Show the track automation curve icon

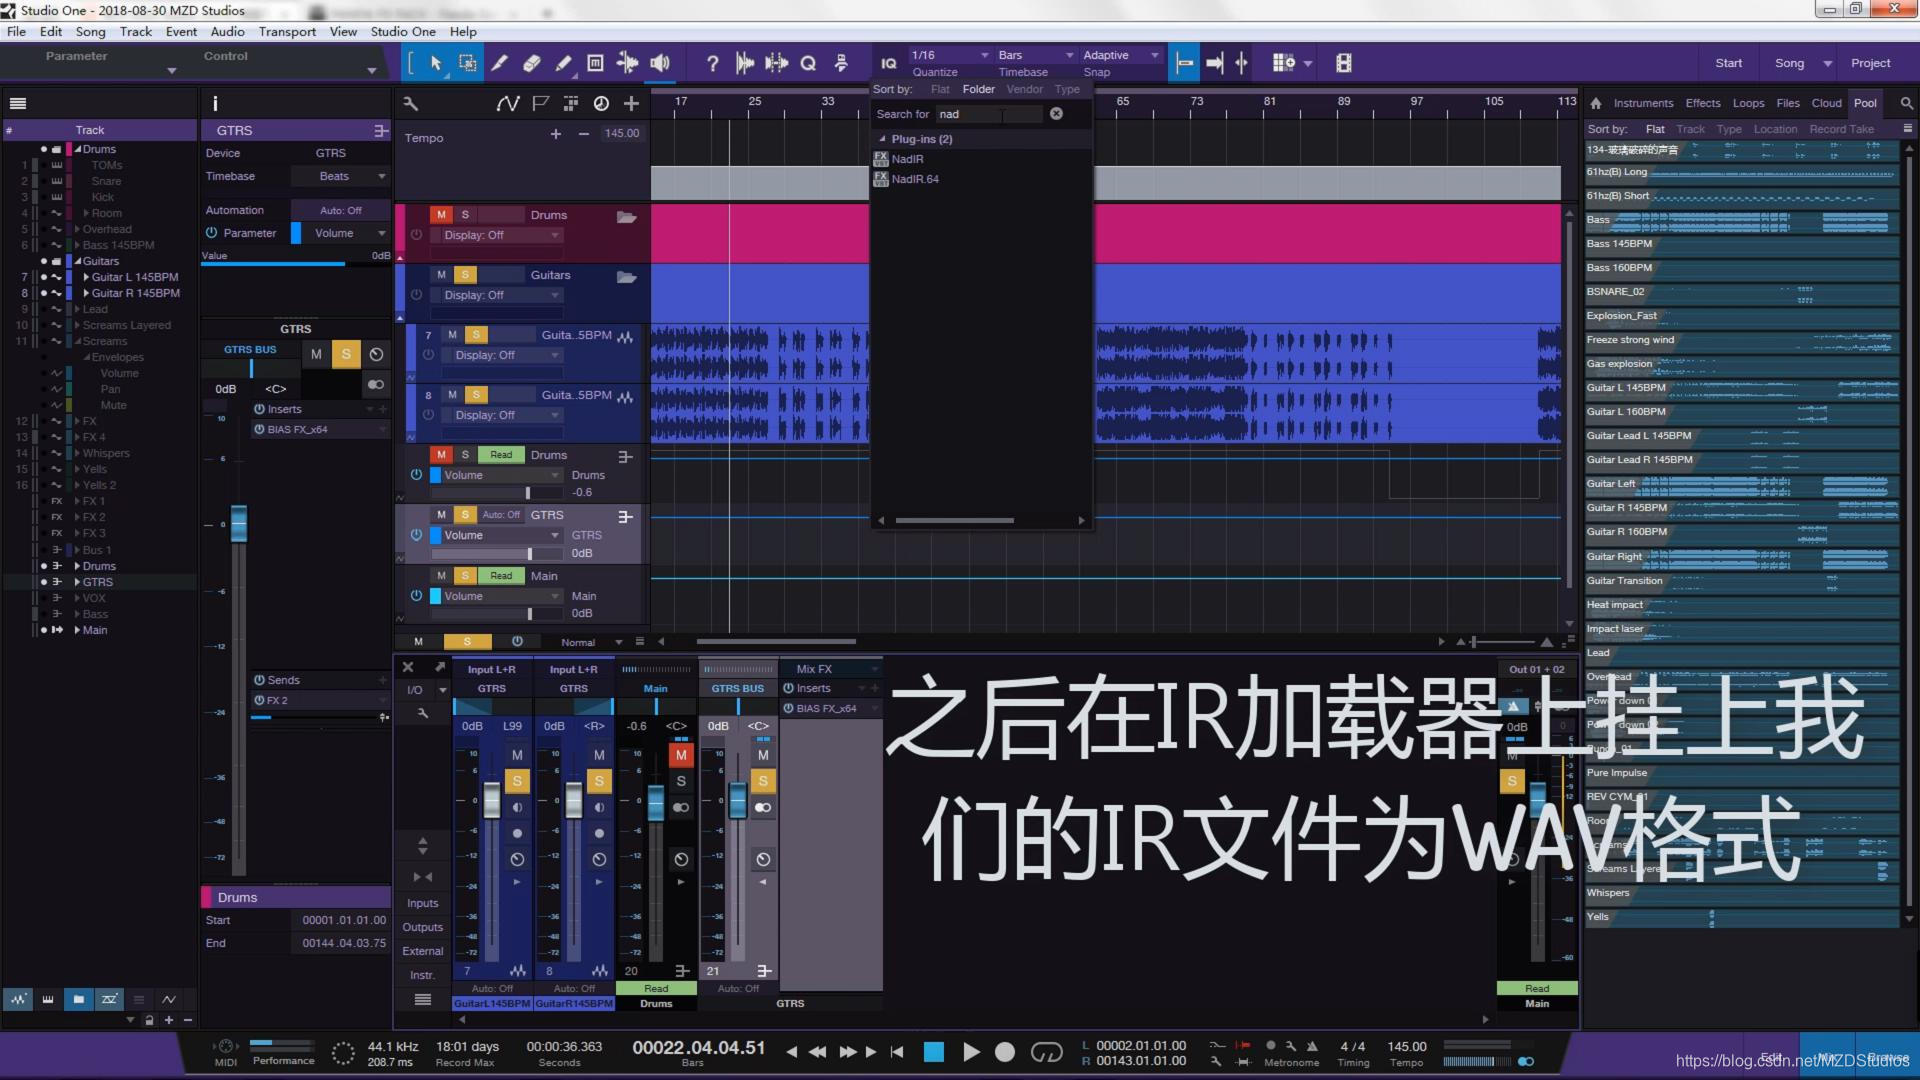(x=508, y=103)
